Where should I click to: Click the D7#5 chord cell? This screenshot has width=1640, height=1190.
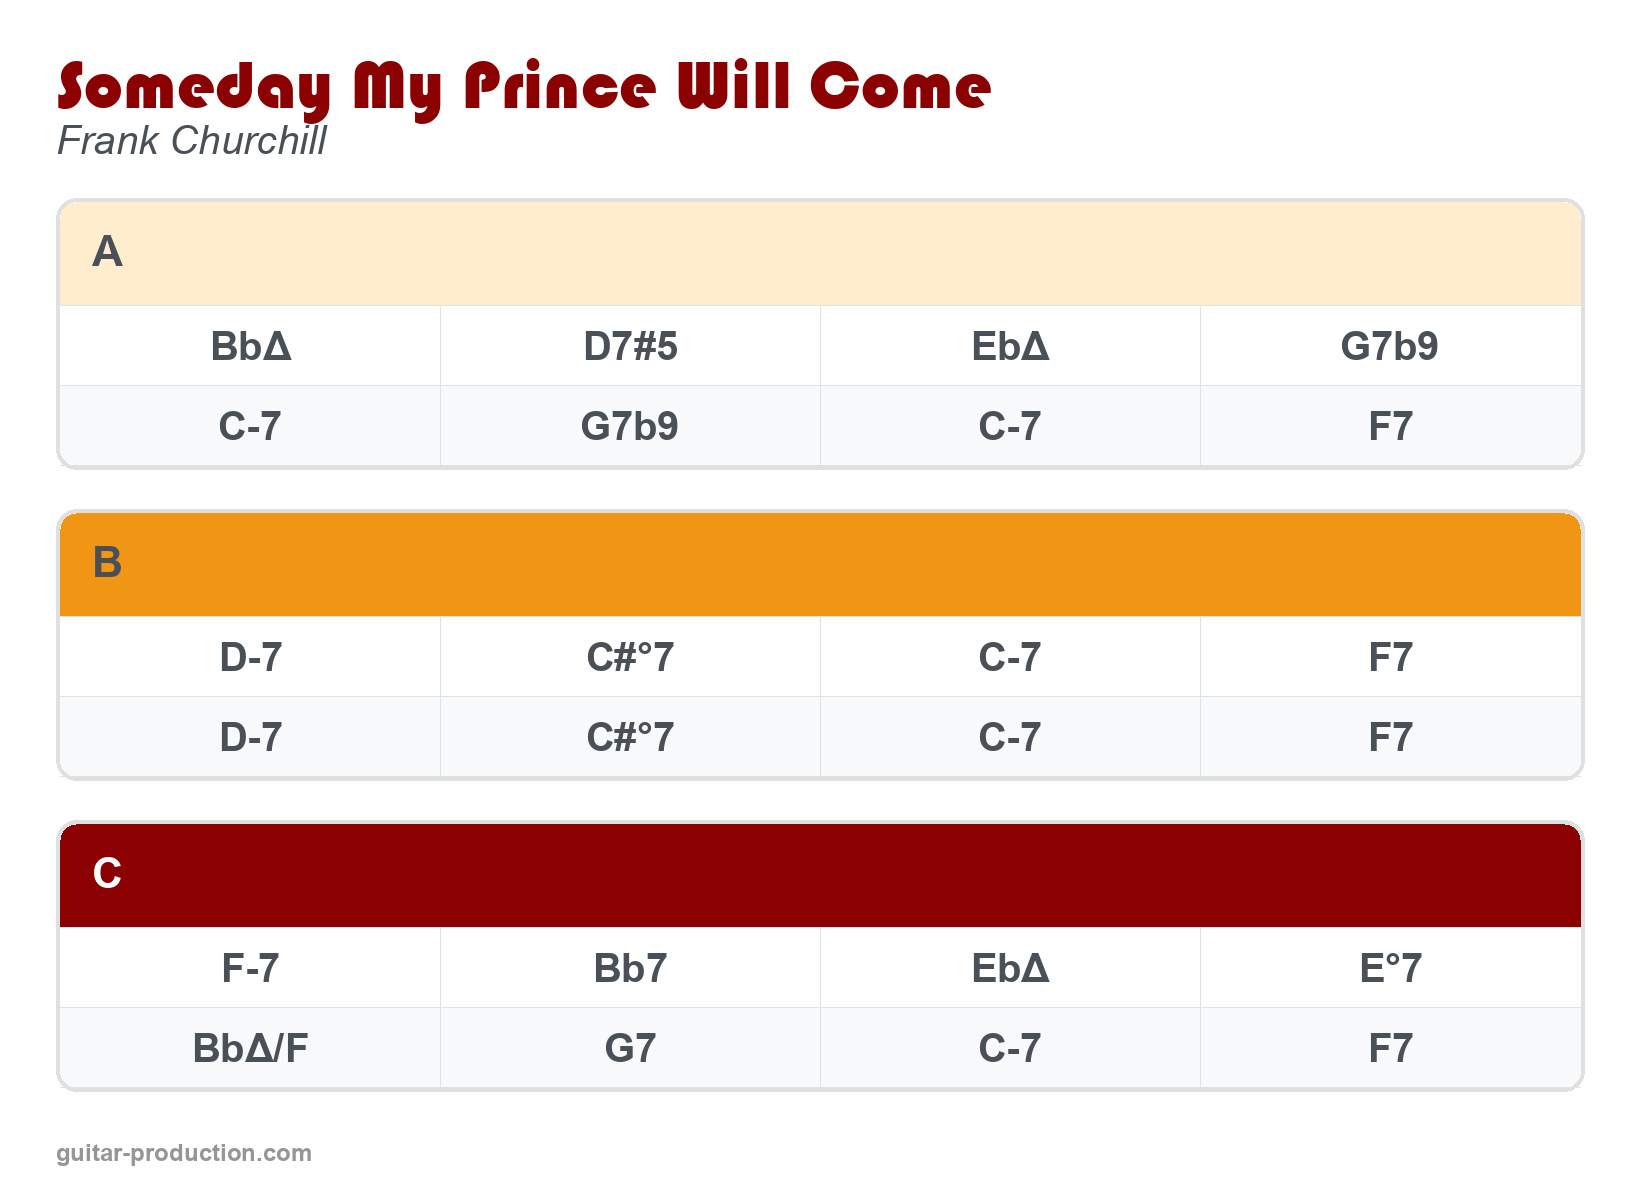pyautogui.click(x=630, y=346)
